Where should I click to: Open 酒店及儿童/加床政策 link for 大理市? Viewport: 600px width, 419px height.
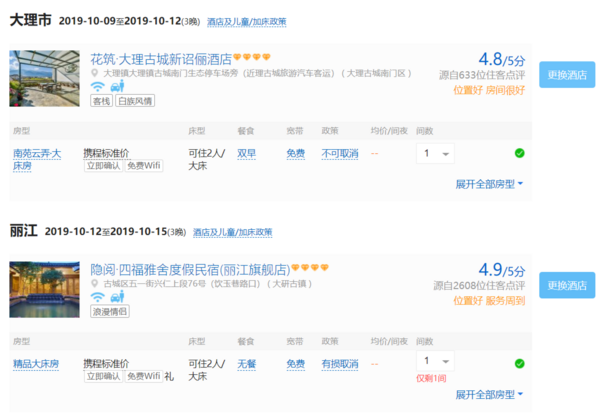click(x=246, y=22)
